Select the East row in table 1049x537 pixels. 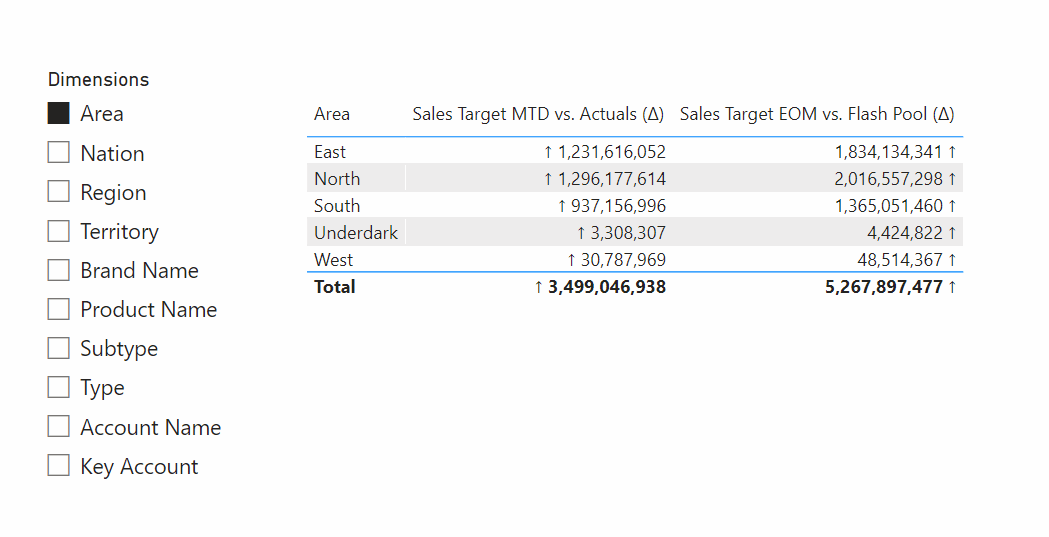tap(635, 152)
